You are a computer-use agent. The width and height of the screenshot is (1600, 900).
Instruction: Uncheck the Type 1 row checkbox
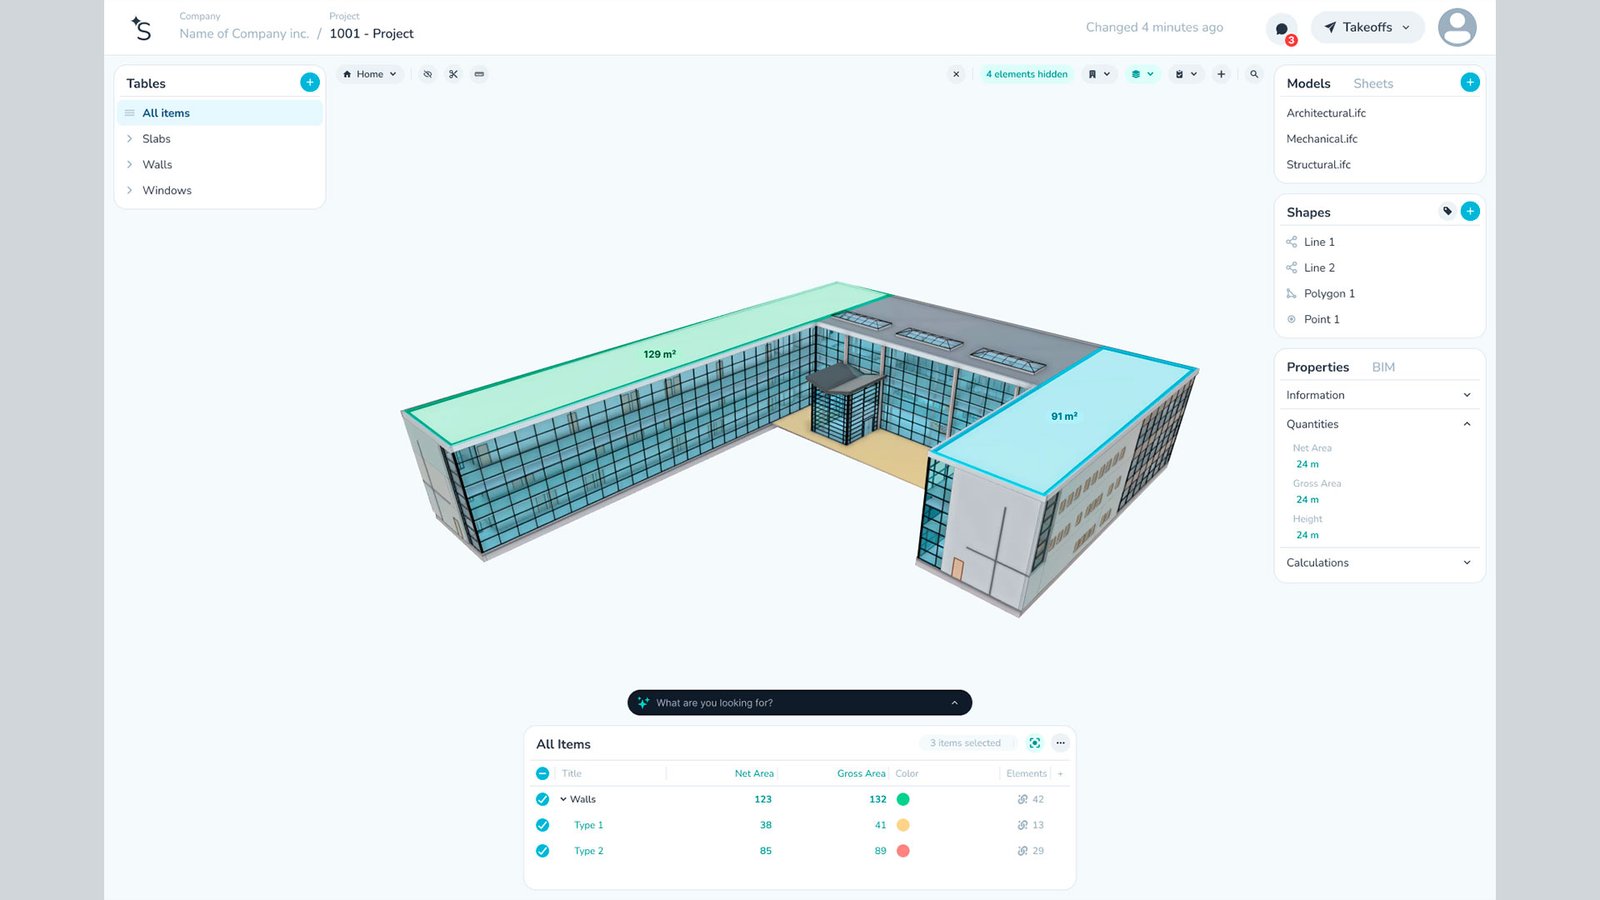tap(542, 825)
